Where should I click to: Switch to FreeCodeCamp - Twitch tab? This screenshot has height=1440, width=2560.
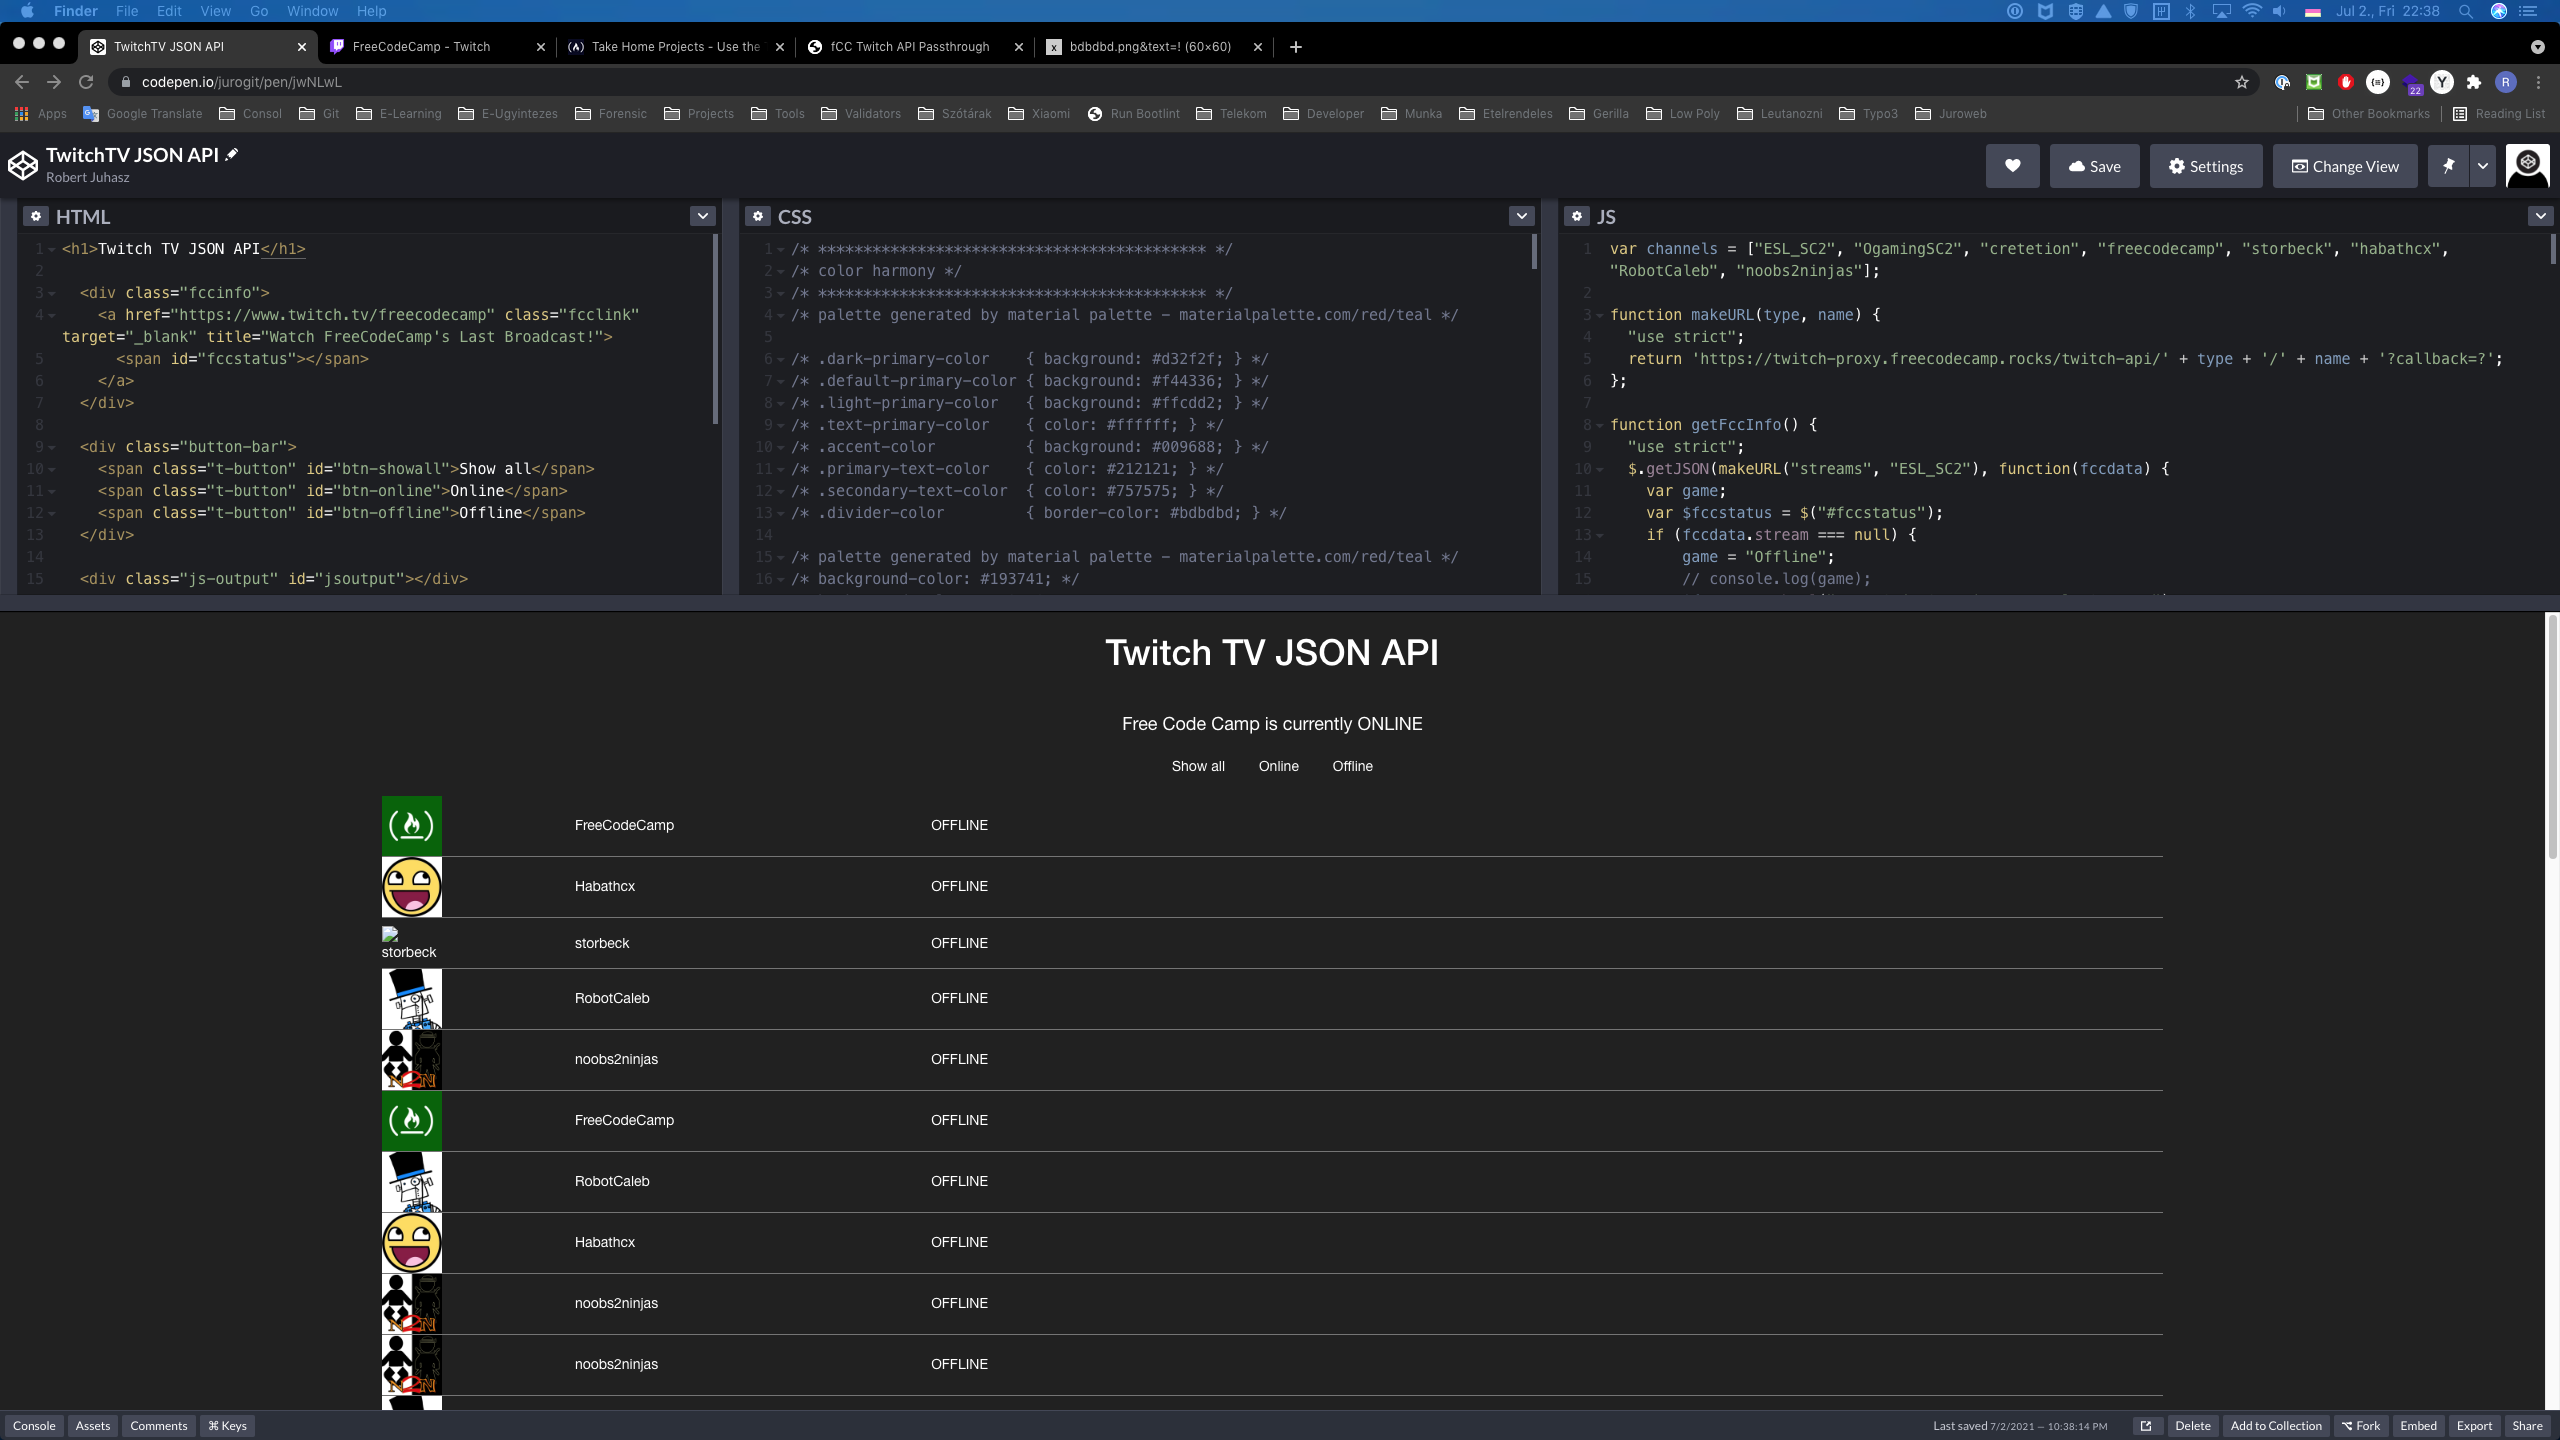[437, 47]
